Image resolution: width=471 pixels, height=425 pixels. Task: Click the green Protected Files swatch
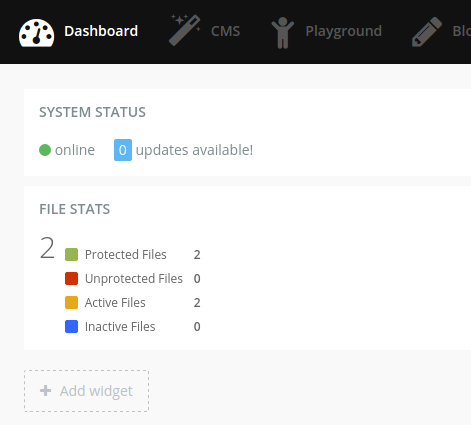[x=71, y=254]
